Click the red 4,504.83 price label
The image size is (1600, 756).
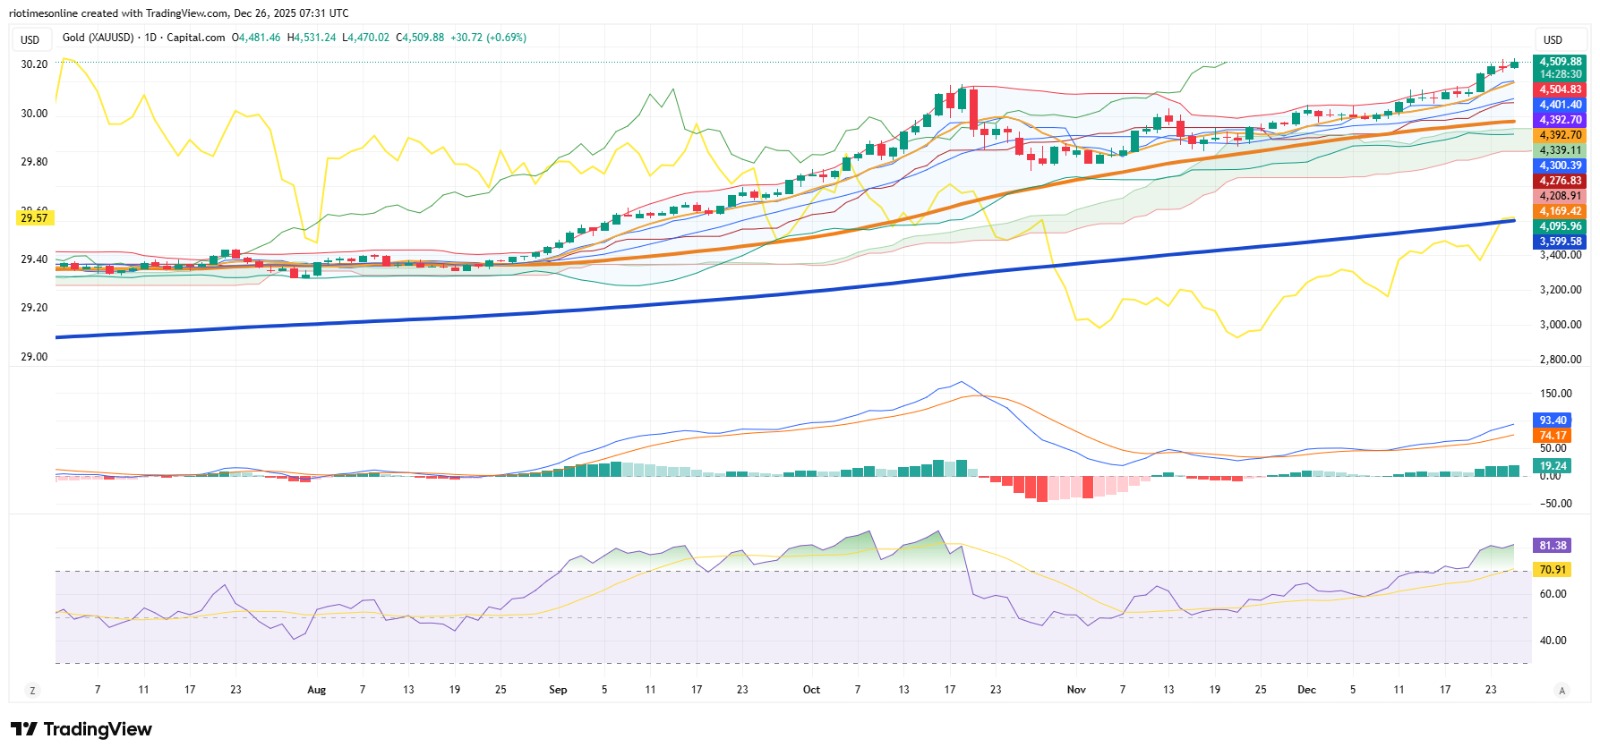1560,90
